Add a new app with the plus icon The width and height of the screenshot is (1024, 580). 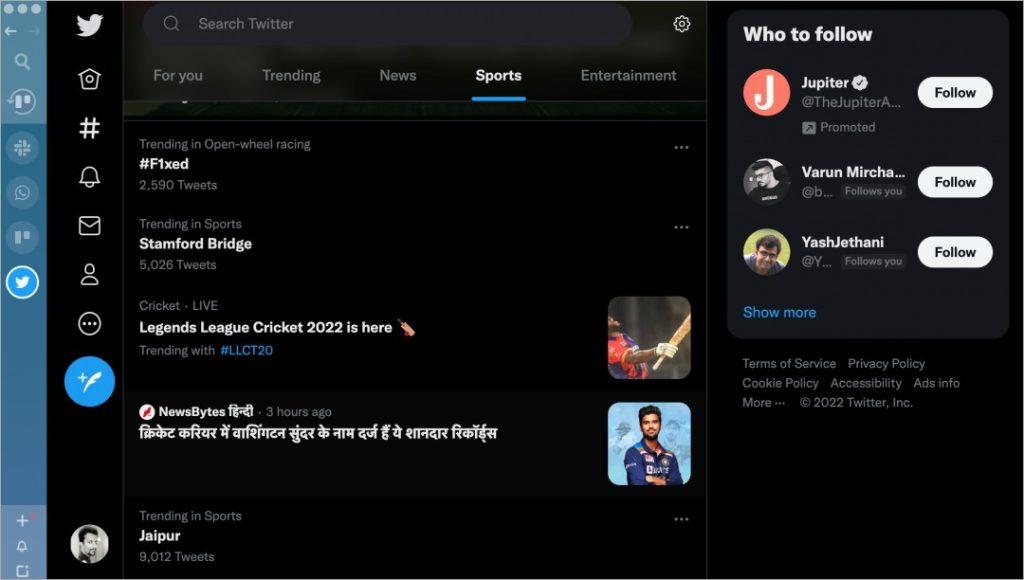(x=22, y=521)
